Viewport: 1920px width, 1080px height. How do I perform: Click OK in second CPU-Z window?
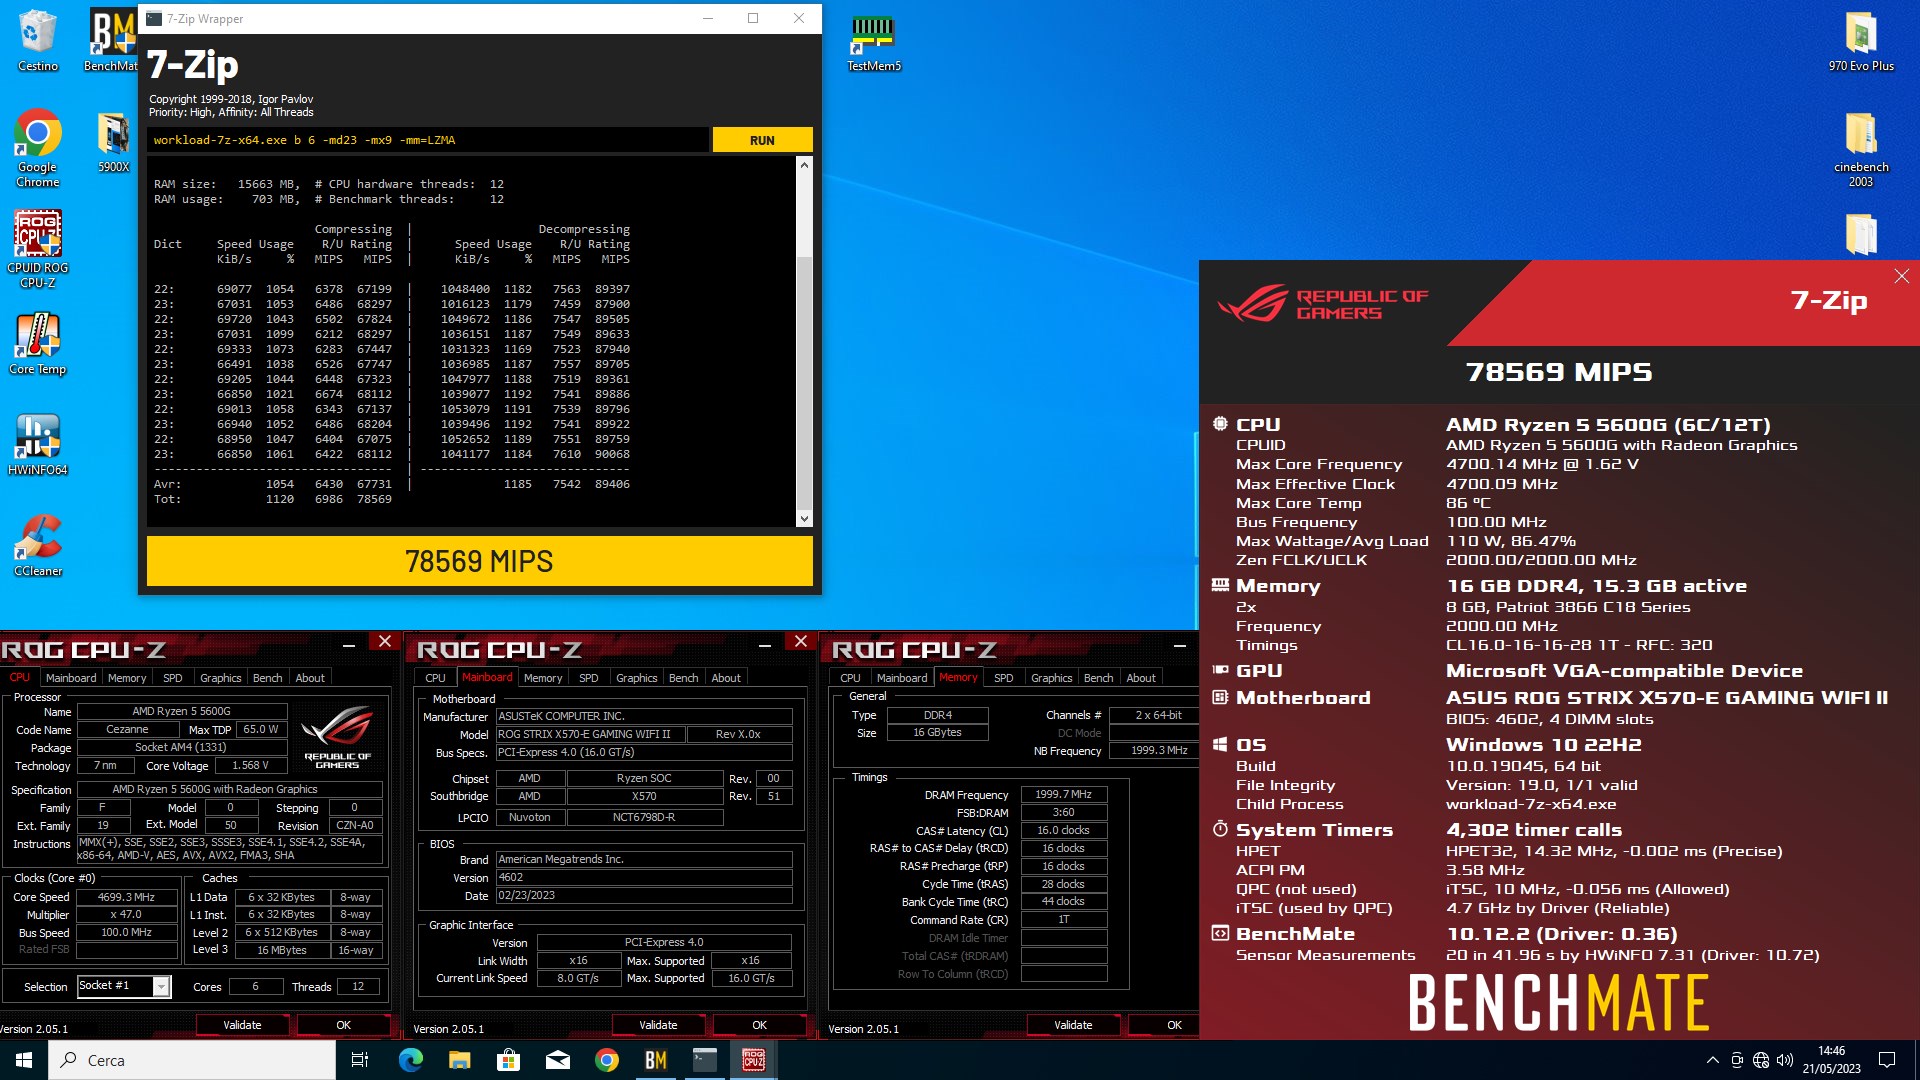(759, 1025)
